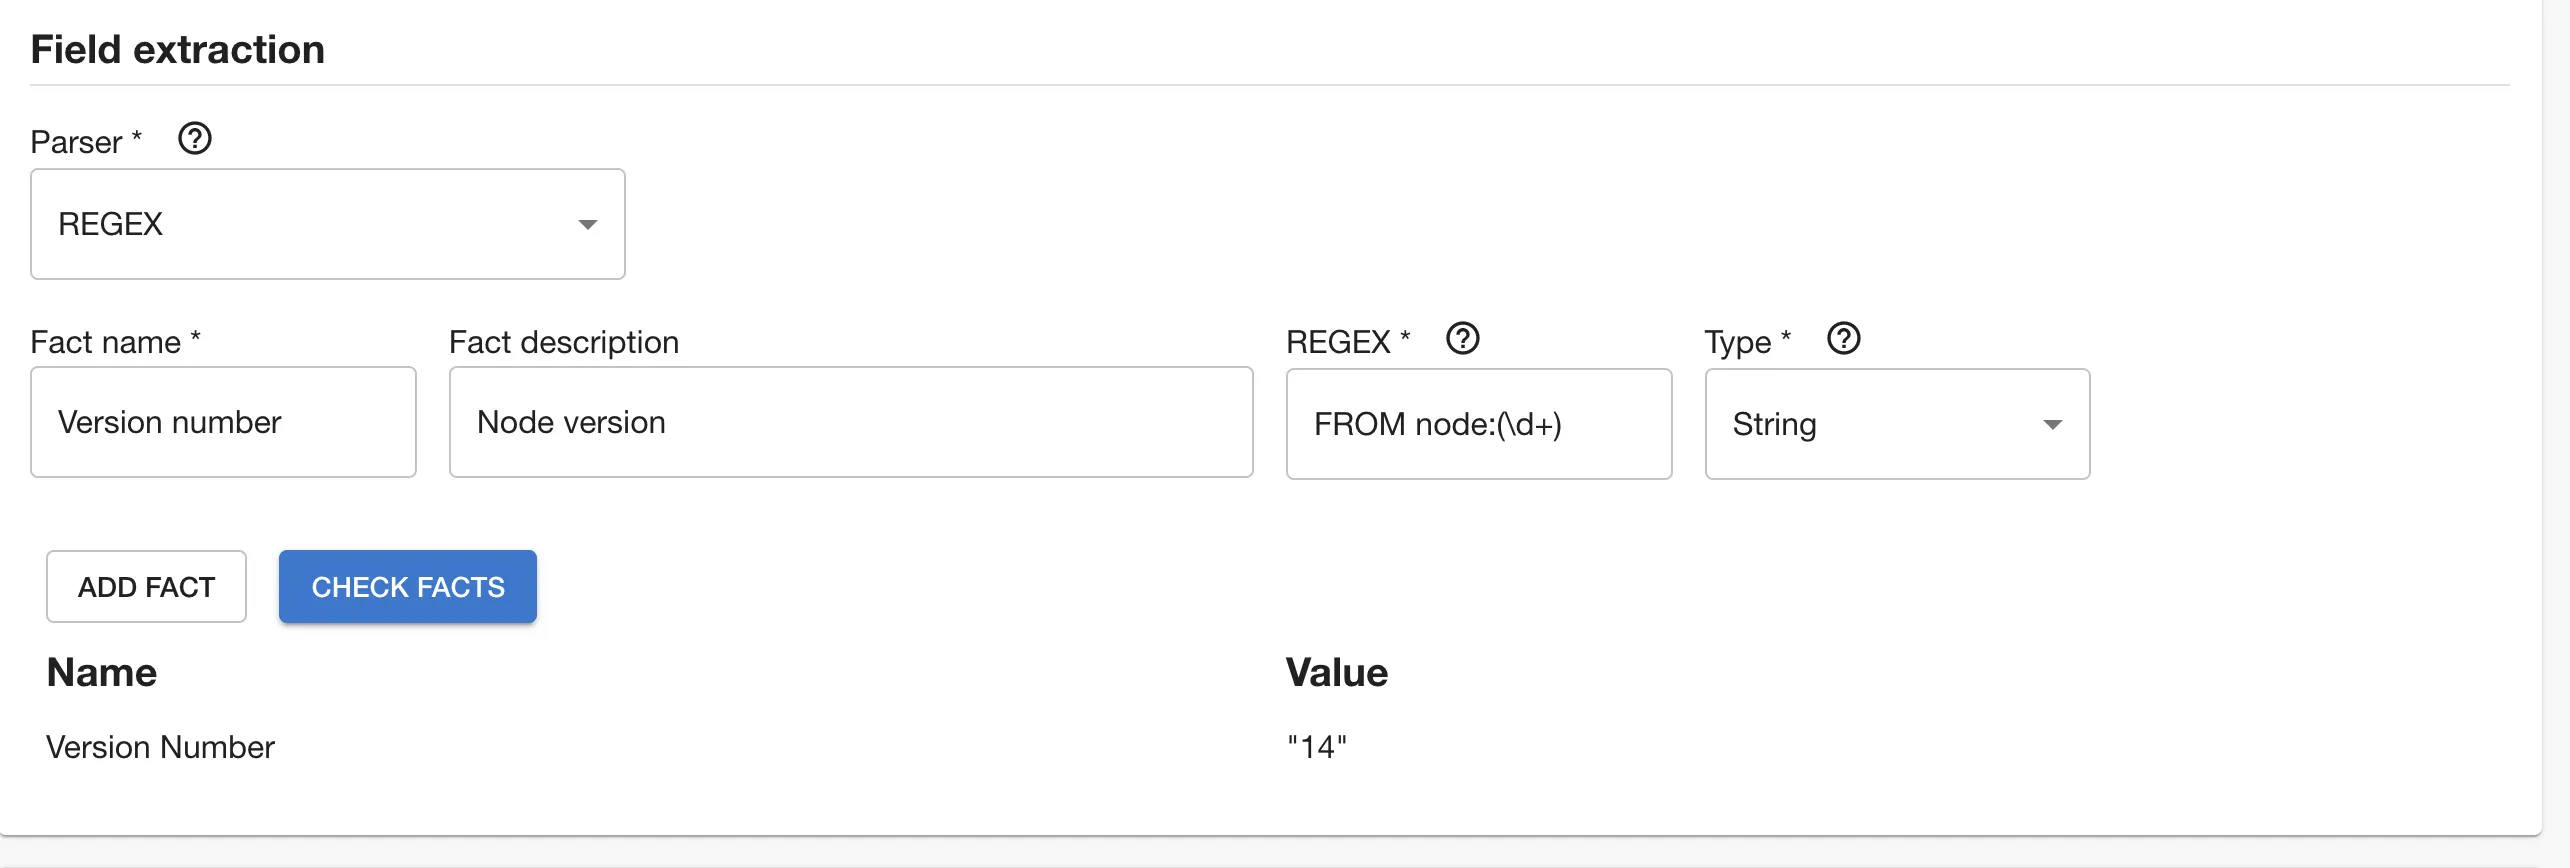Open the Type selector showing String
This screenshot has width=2570, height=868.
coord(1896,424)
